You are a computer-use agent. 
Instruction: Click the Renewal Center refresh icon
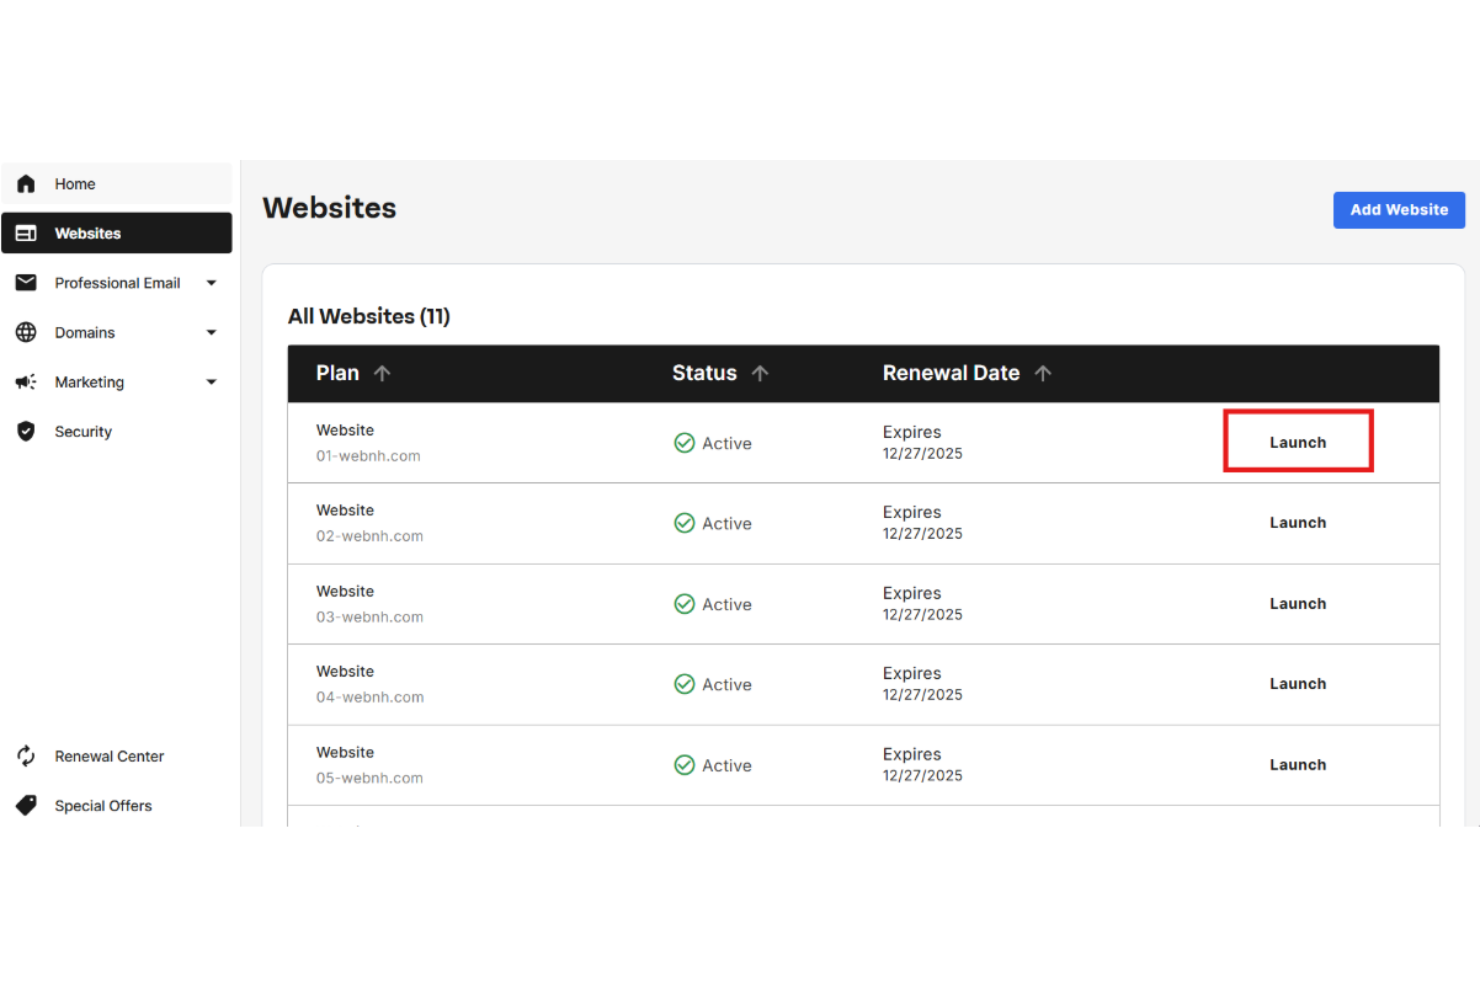click(x=26, y=756)
